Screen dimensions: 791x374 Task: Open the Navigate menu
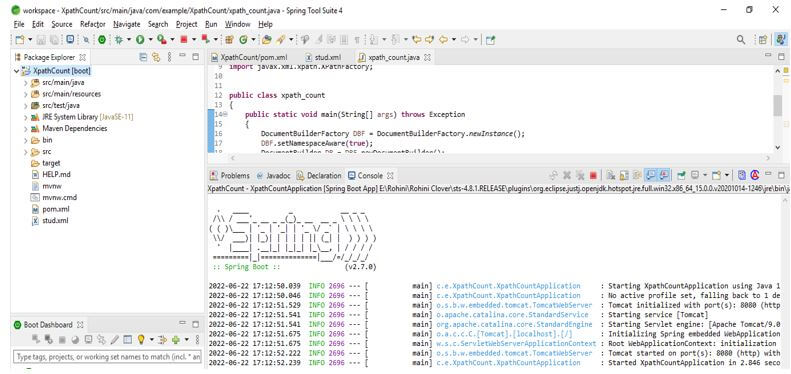pyautogui.click(x=127, y=24)
